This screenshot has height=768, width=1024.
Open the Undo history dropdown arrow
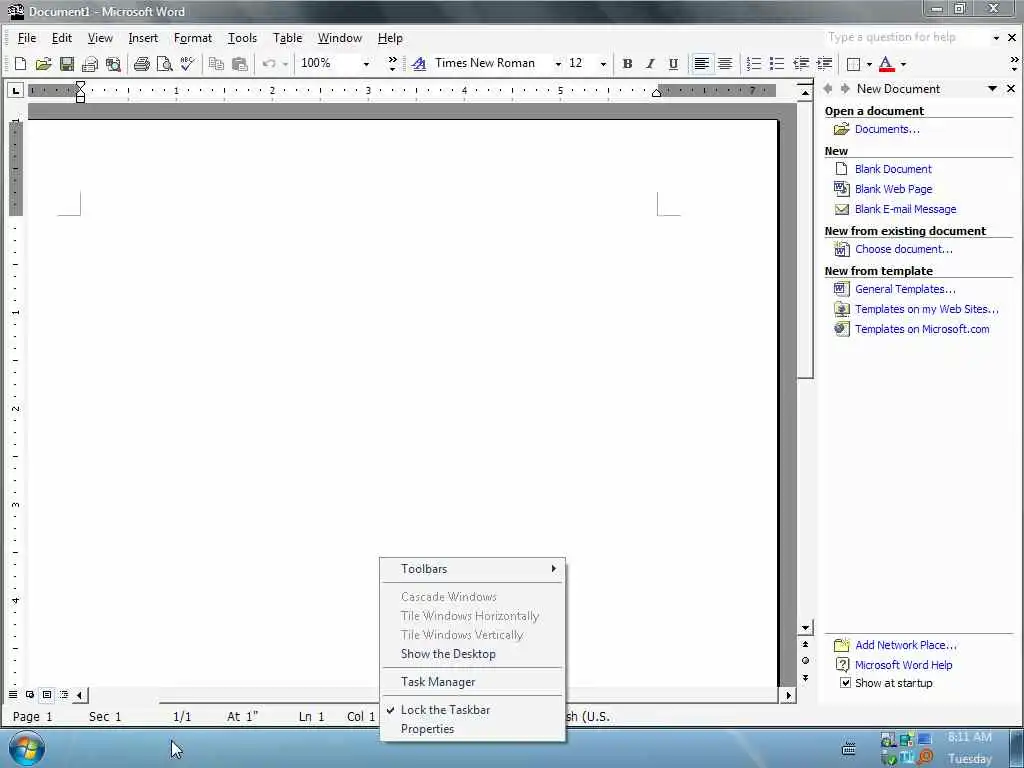(x=285, y=63)
